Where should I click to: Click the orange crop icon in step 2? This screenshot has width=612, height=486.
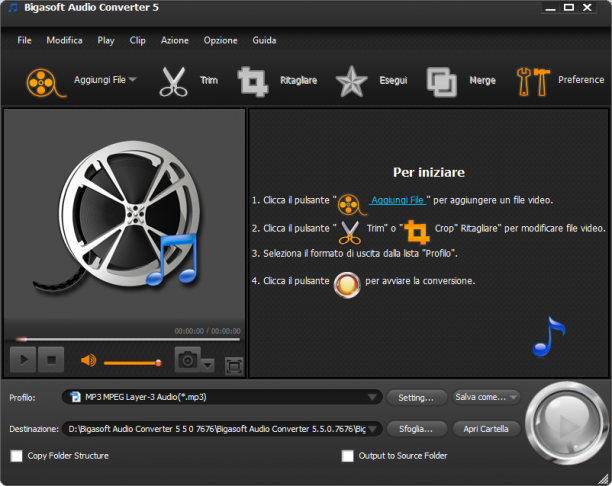tap(416, 231)
